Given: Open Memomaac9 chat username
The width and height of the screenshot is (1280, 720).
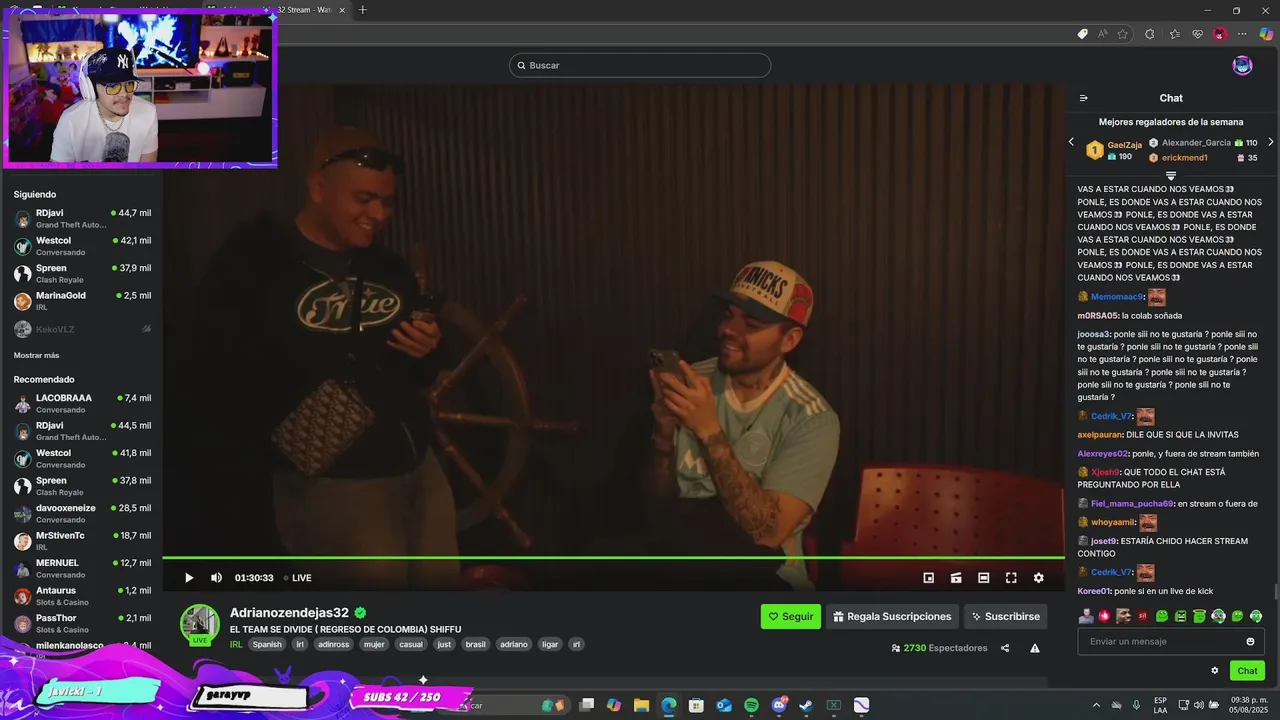Looking at the screenshot, I should (1117, 297).
